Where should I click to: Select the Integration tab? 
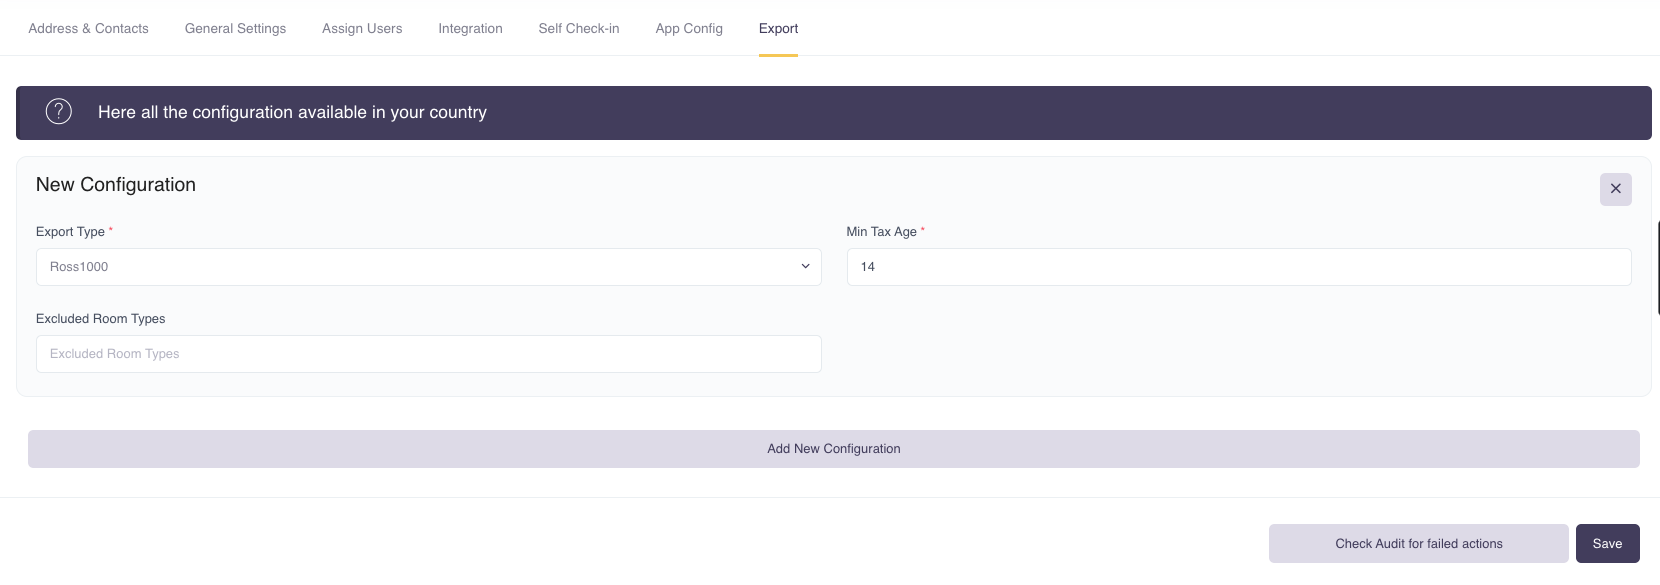(470, 28)
